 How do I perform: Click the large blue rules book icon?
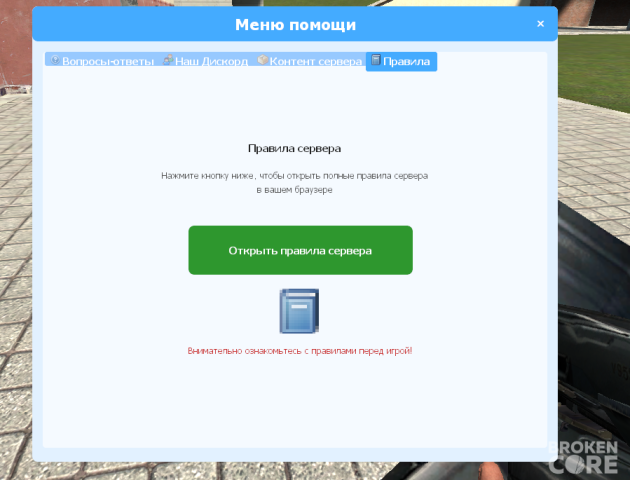click(x=299, y=311)
